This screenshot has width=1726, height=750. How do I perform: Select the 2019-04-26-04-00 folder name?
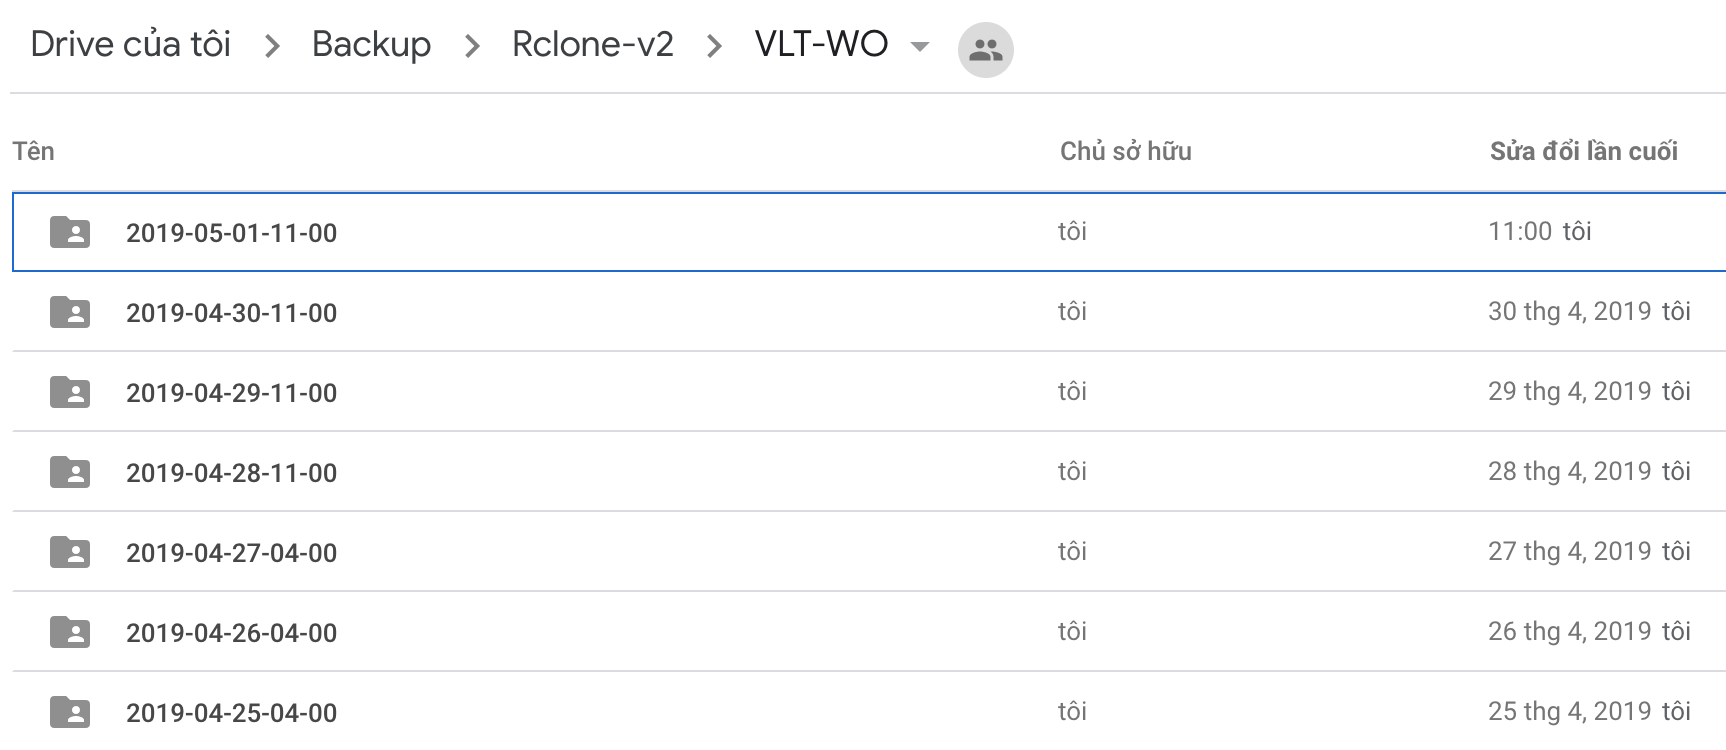[x=231, y=633]
